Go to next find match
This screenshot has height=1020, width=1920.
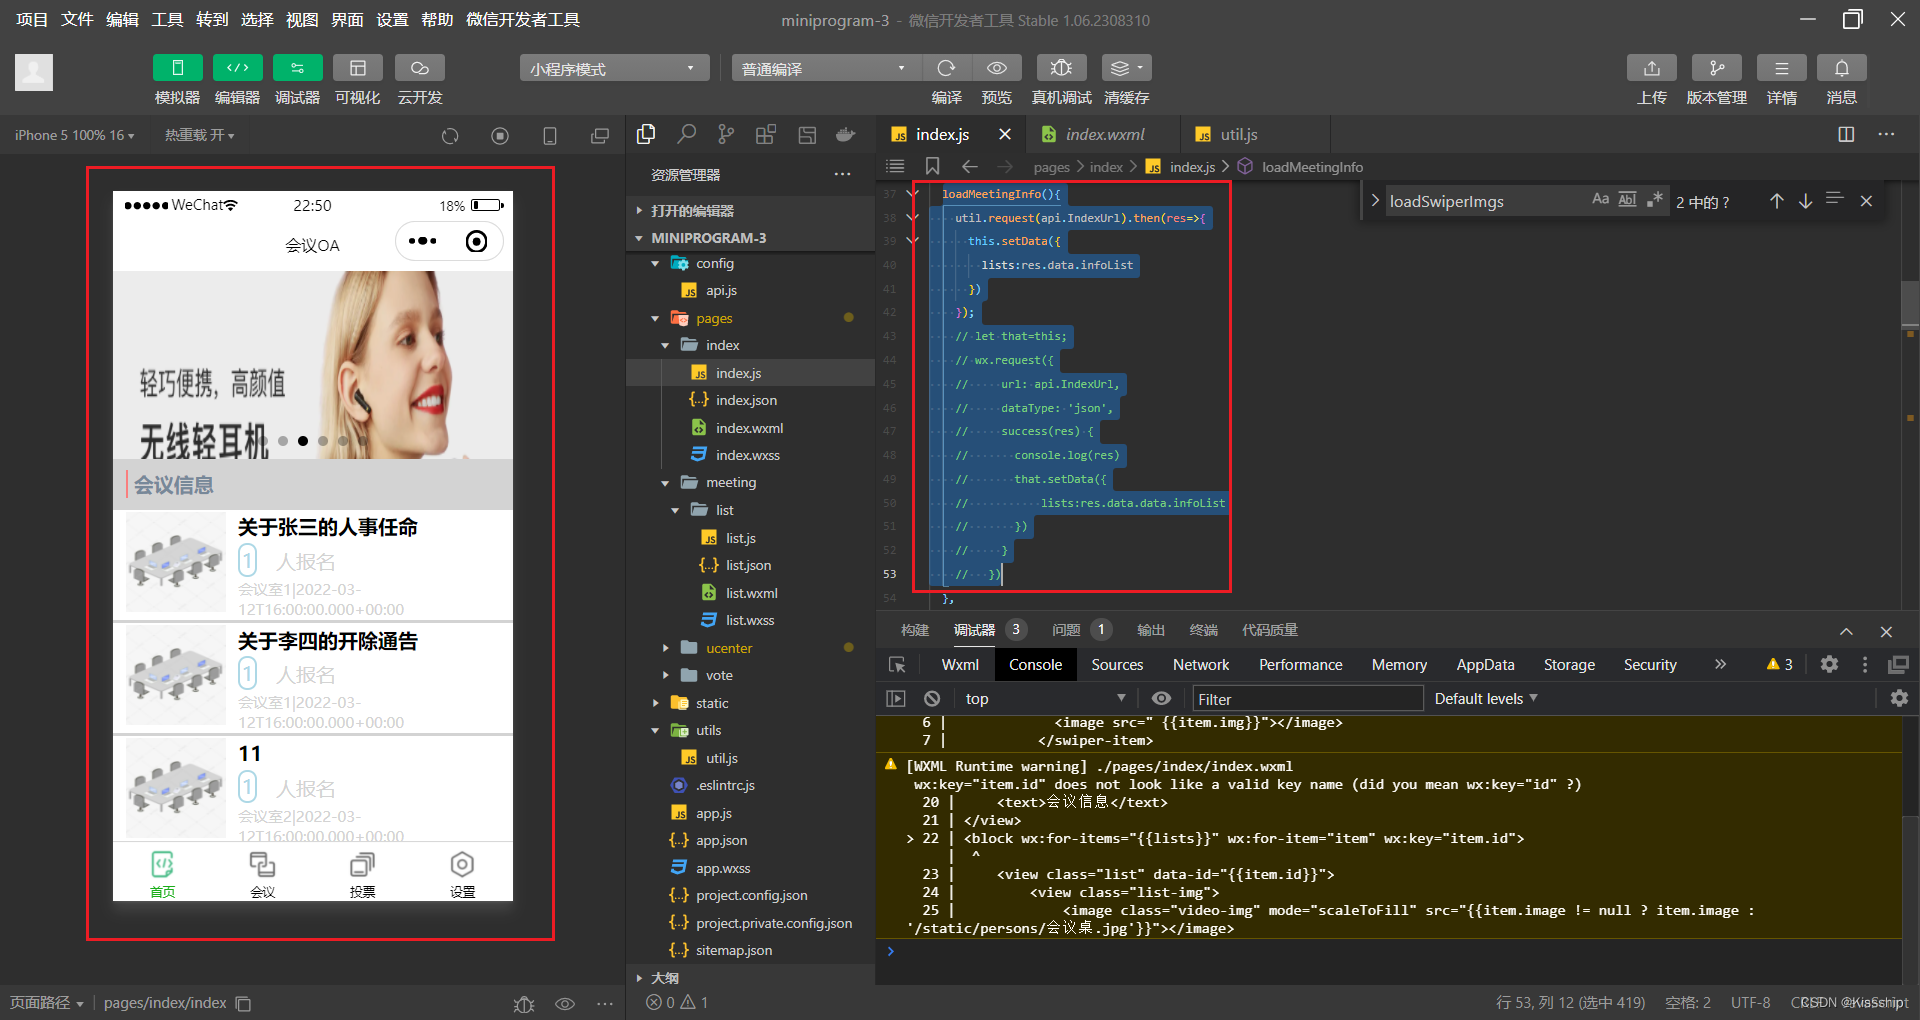tap(1805, 201)
